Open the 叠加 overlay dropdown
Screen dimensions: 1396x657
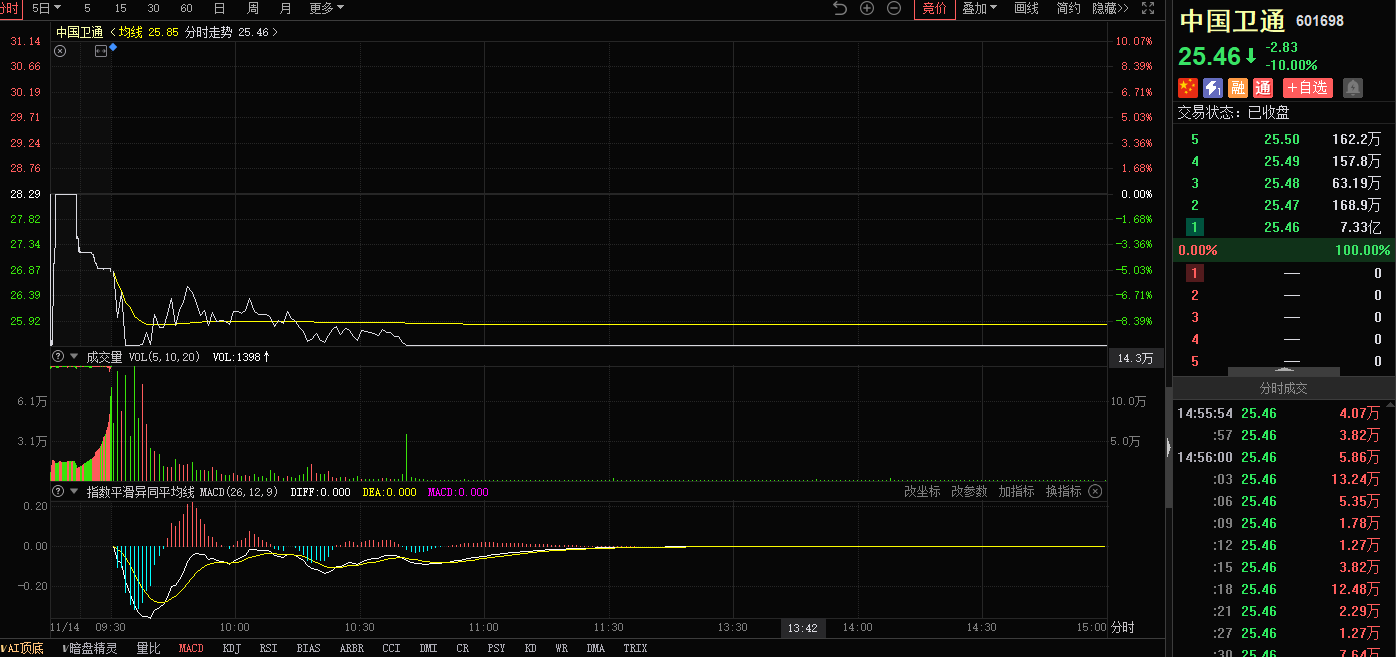tap(979, 8)
